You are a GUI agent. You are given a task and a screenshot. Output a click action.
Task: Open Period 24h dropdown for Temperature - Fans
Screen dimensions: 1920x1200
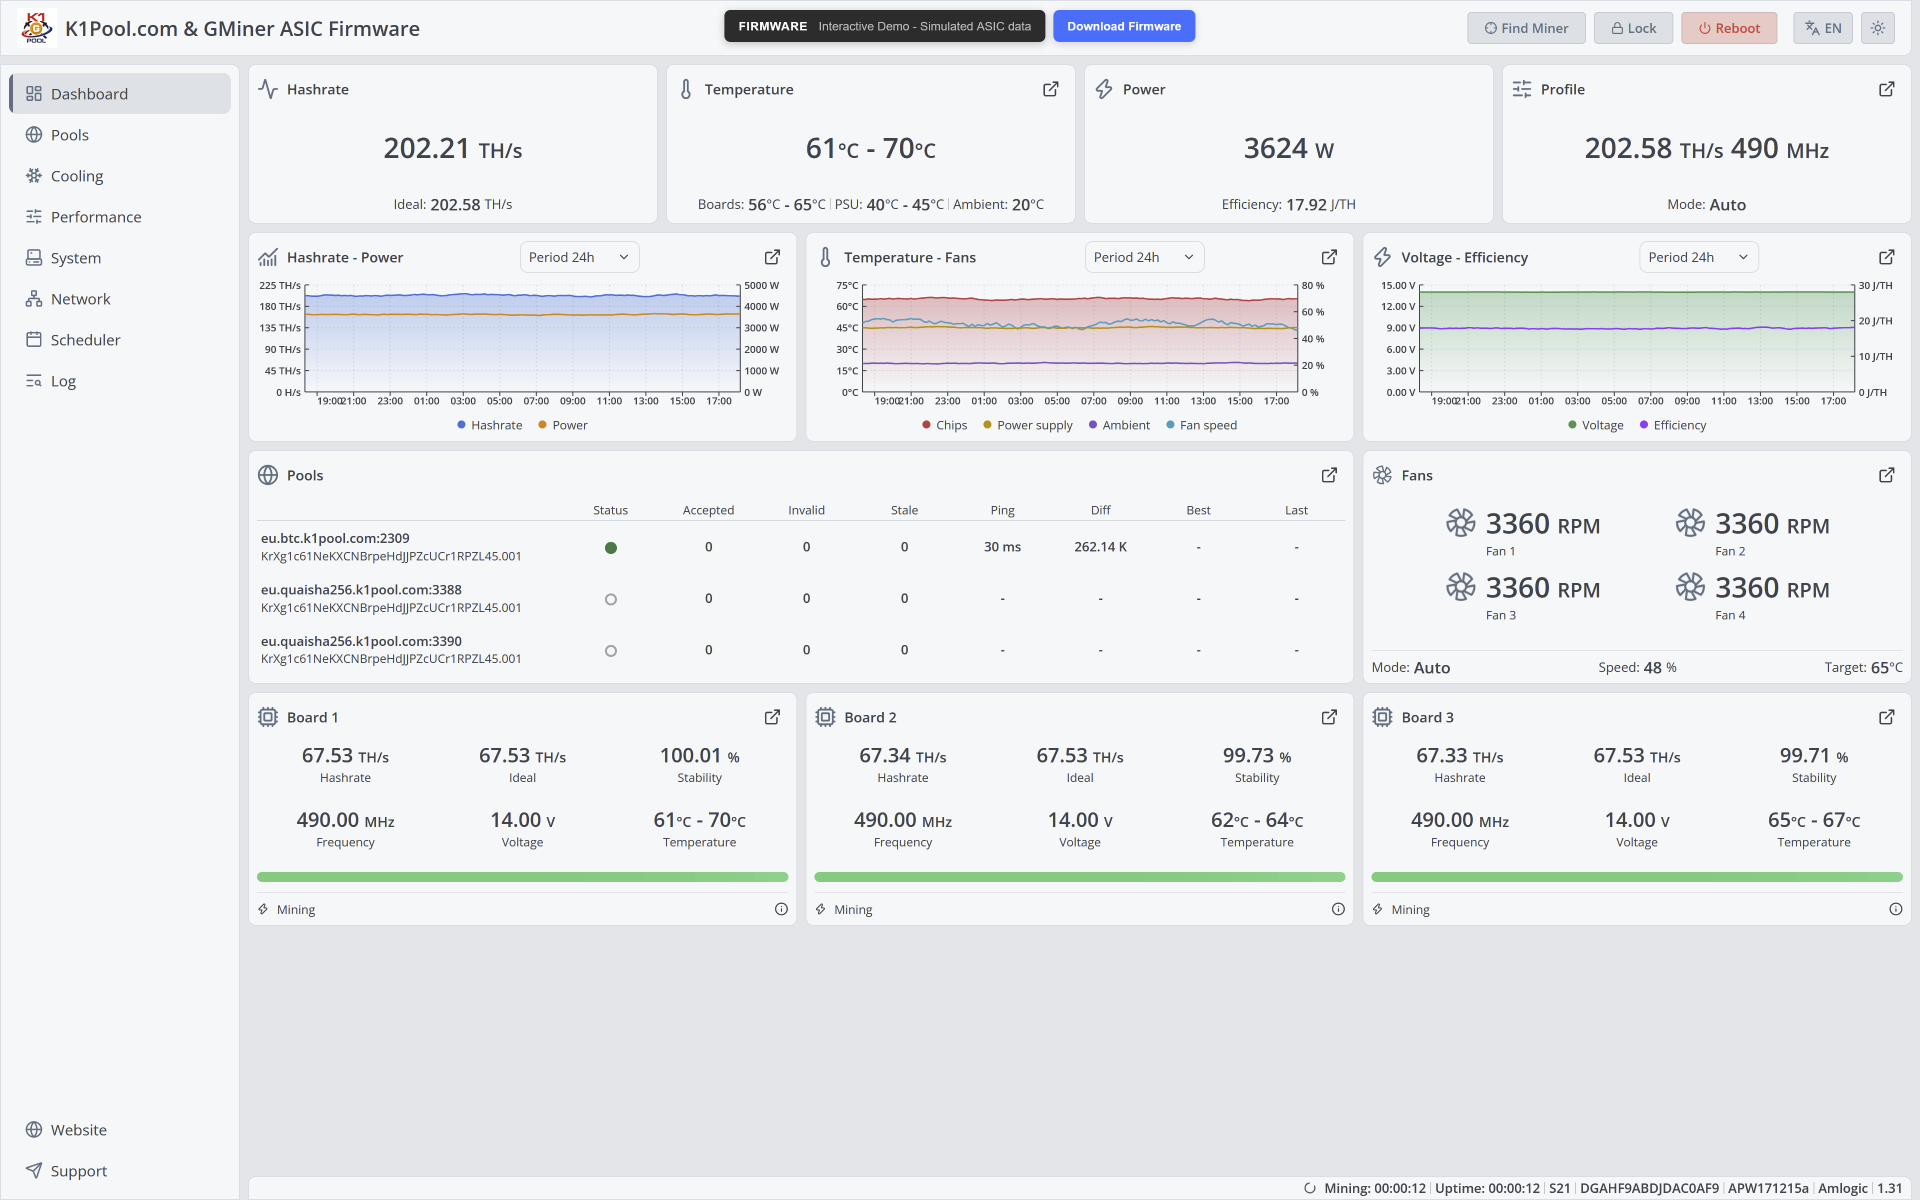(x=1144, y=257)
